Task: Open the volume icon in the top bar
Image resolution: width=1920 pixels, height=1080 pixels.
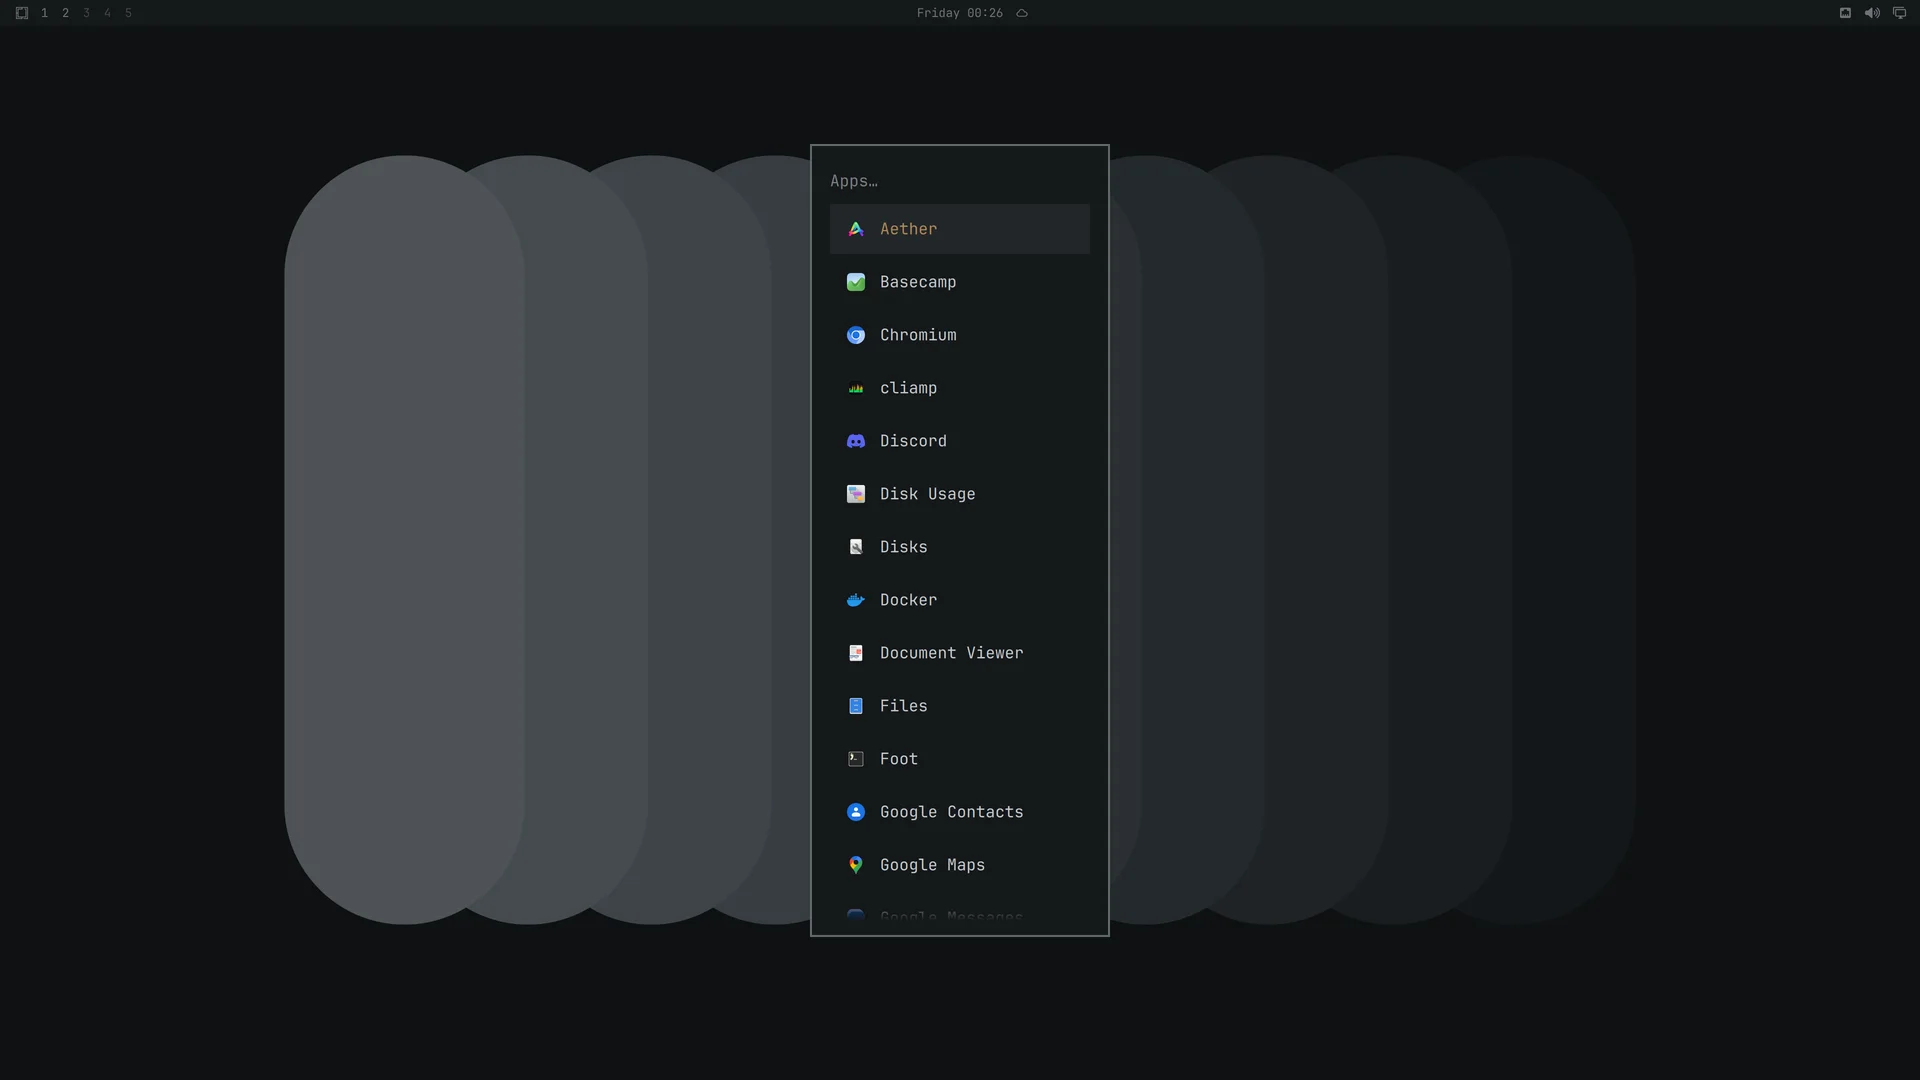Action: coord(1872,13)
